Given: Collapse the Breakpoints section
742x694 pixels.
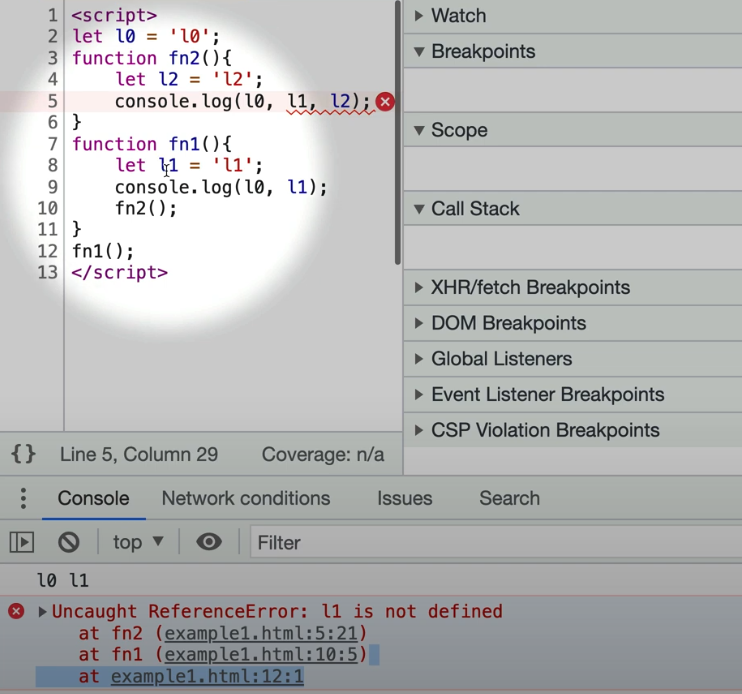Looking at the screenshot, I should tap(573, 51).
